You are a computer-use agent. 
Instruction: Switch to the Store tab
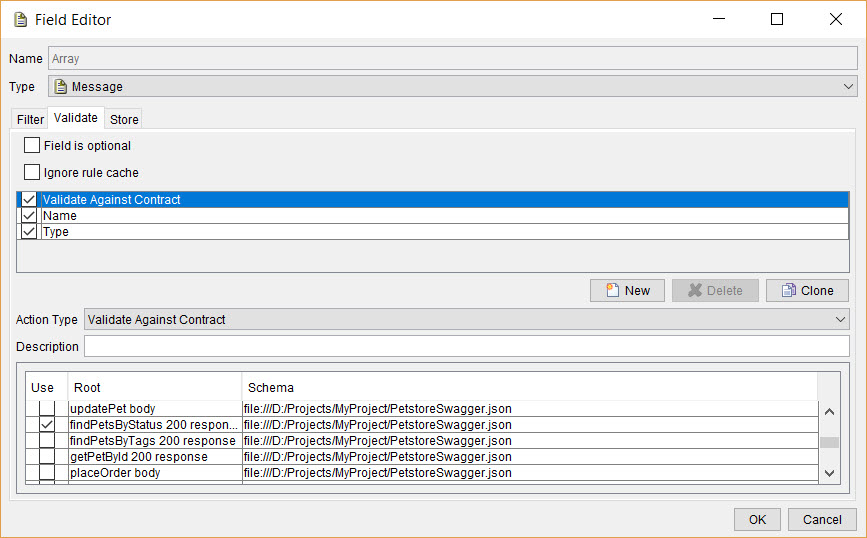click(124, 119)
